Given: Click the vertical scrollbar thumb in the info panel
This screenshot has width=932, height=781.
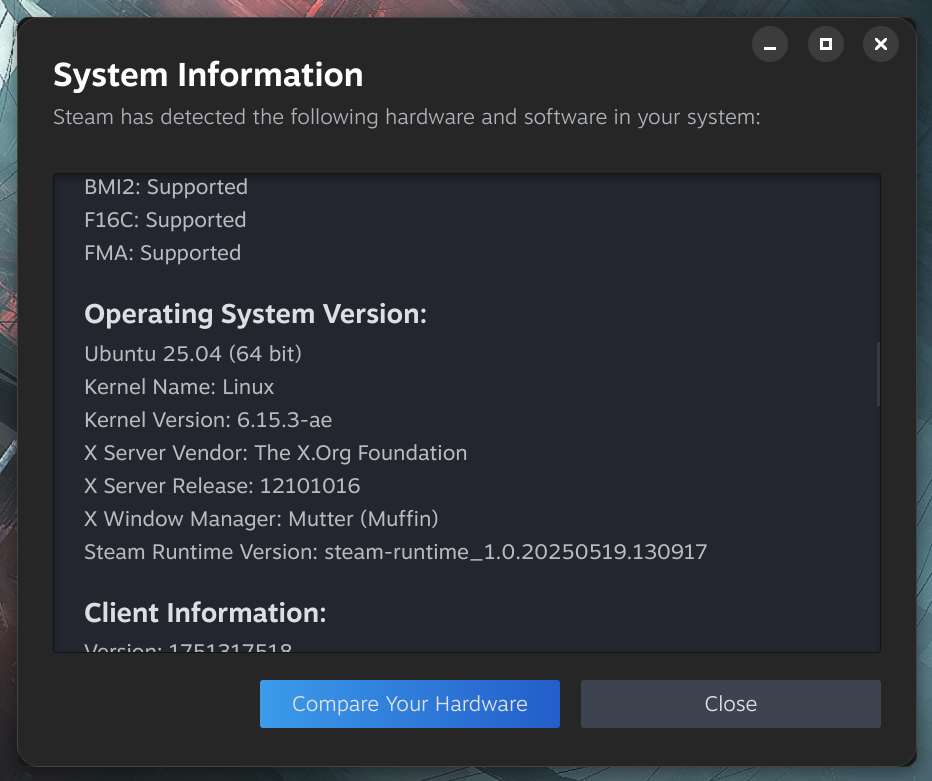Looking at the screenshot, I should click(x=879, y=374).
